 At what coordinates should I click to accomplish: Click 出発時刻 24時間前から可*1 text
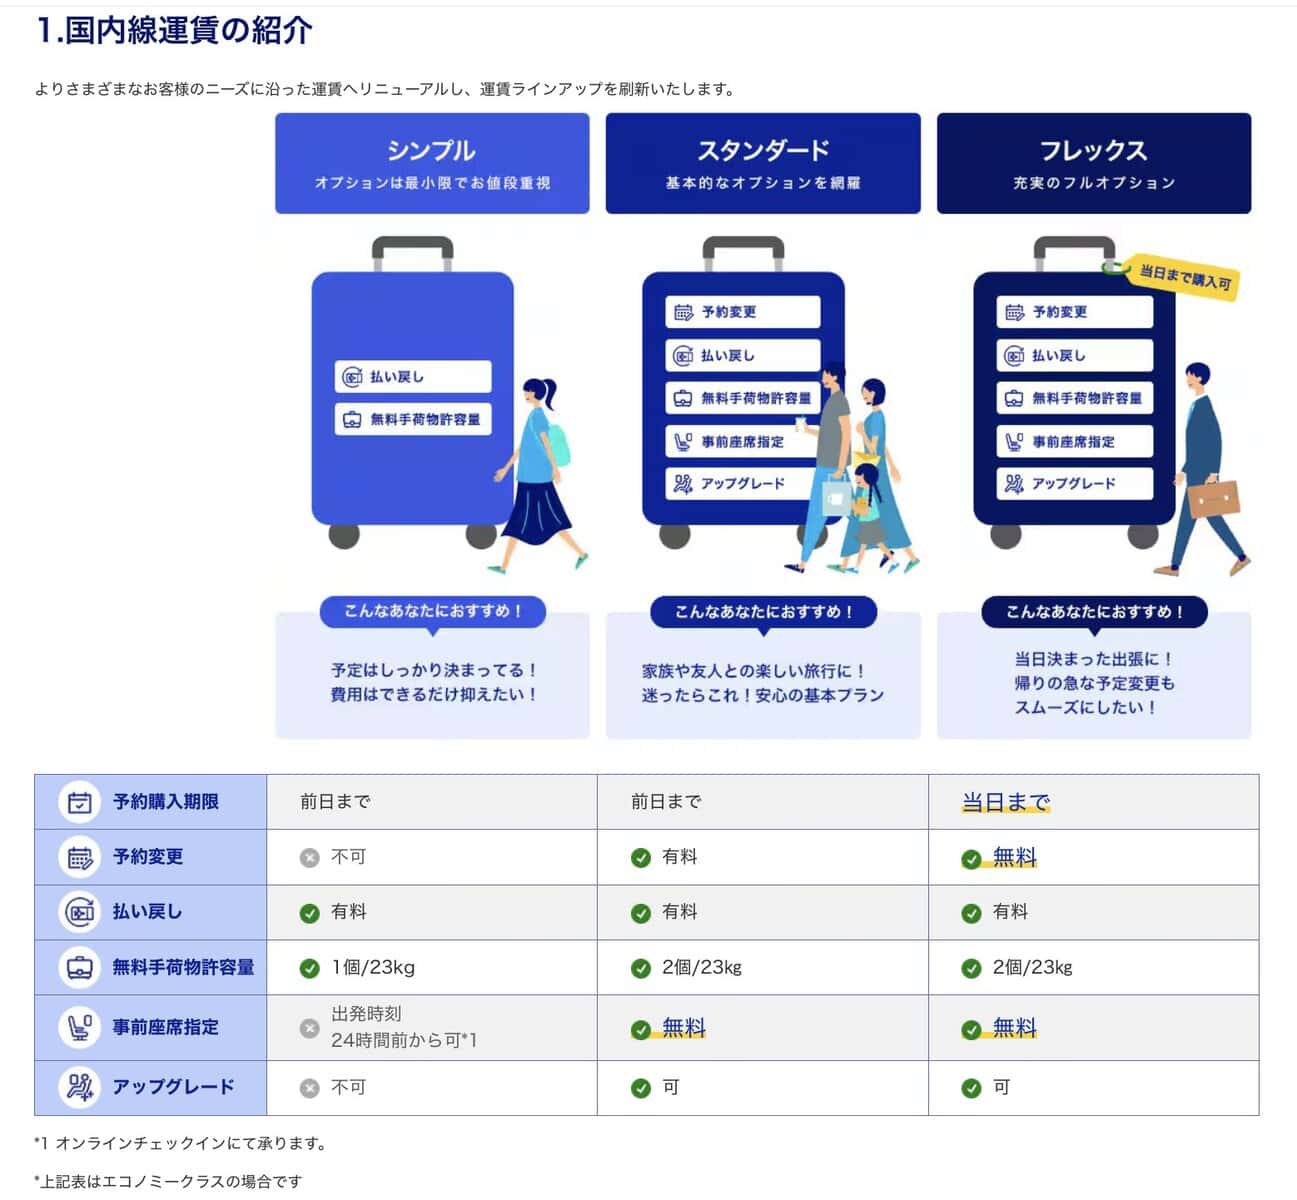pos(404,1027)
